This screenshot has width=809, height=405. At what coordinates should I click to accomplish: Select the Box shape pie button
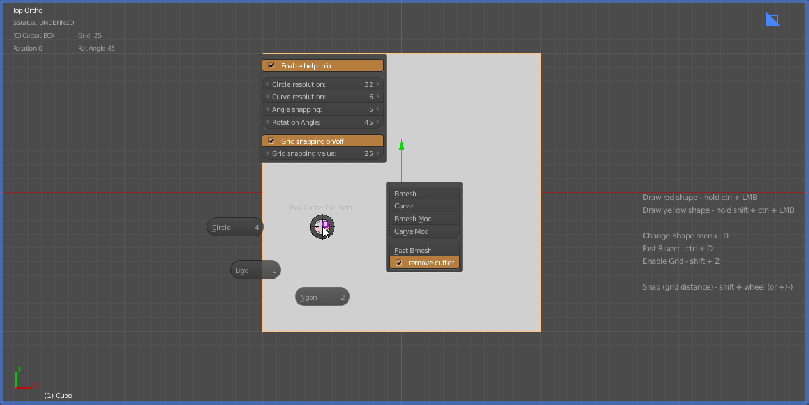click(255, 270)
